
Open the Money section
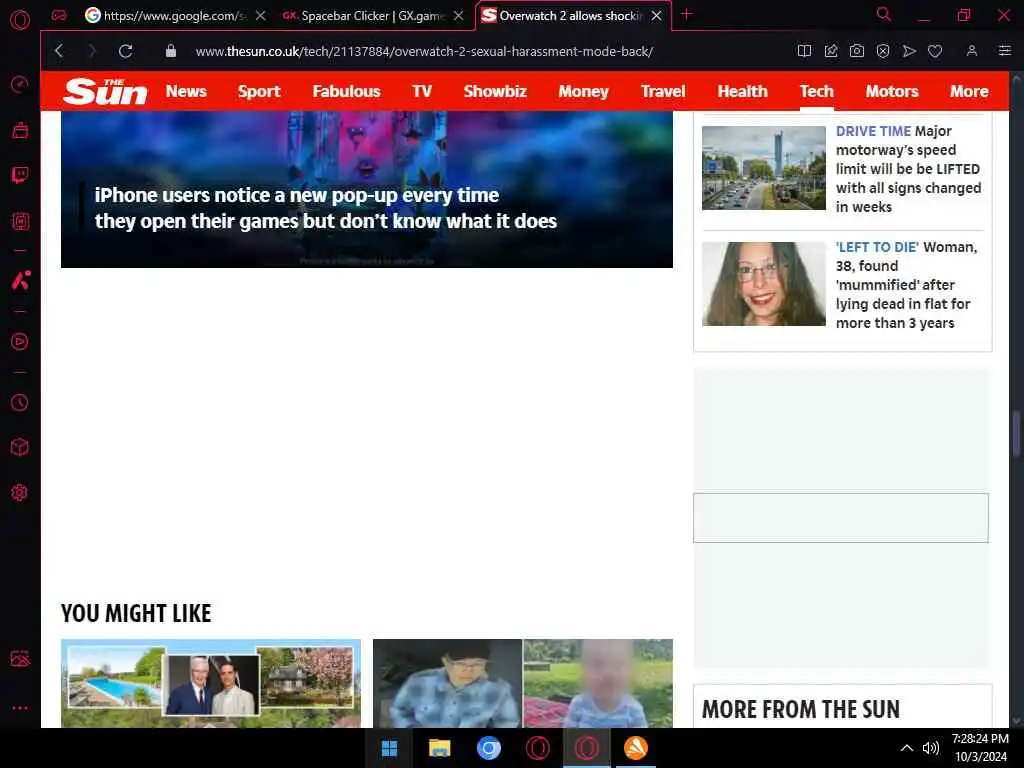click(583, 91)
